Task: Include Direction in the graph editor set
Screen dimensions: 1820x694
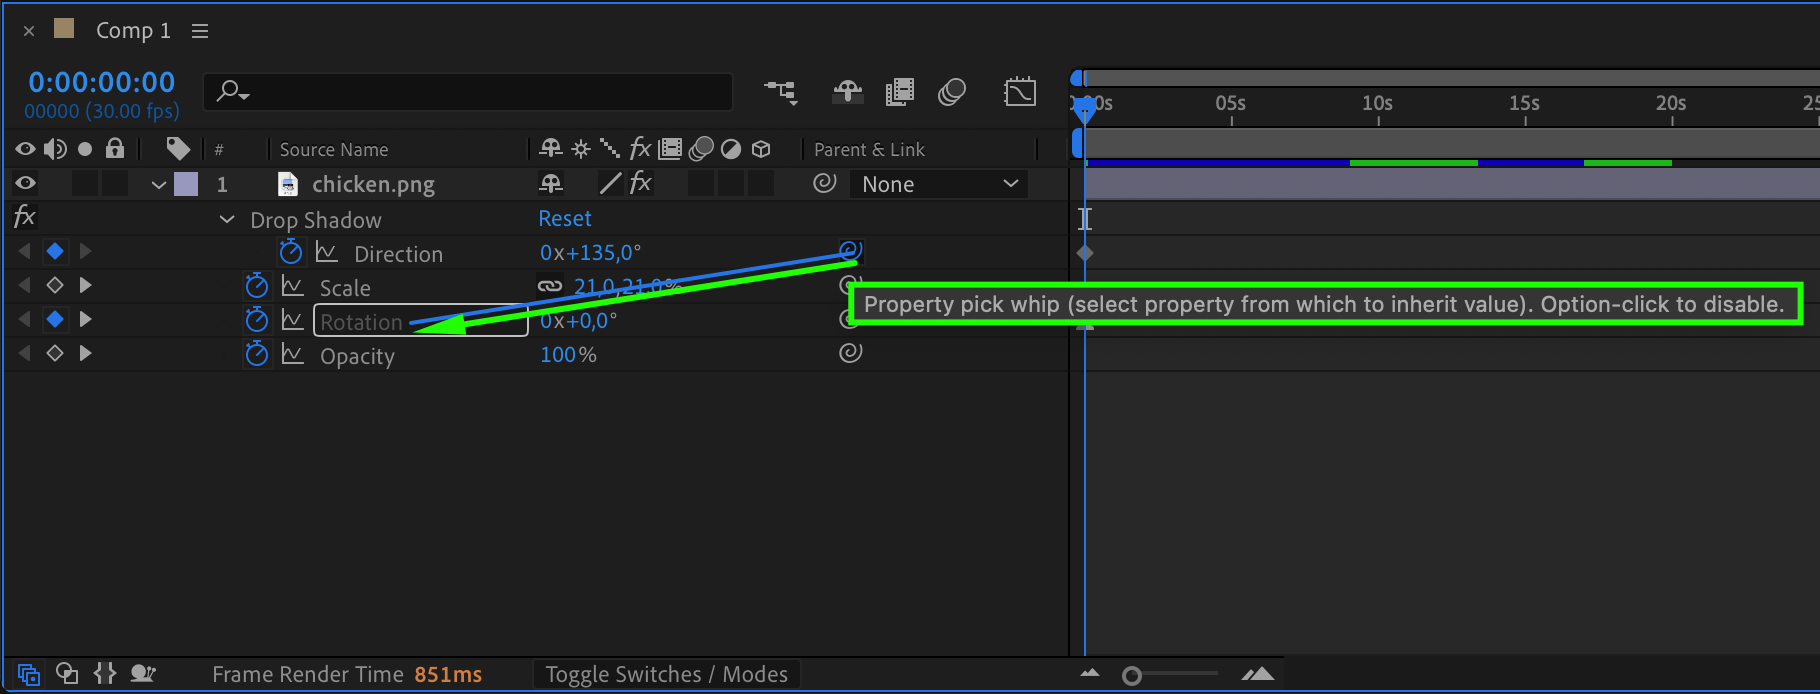Action: coord(326,252)
